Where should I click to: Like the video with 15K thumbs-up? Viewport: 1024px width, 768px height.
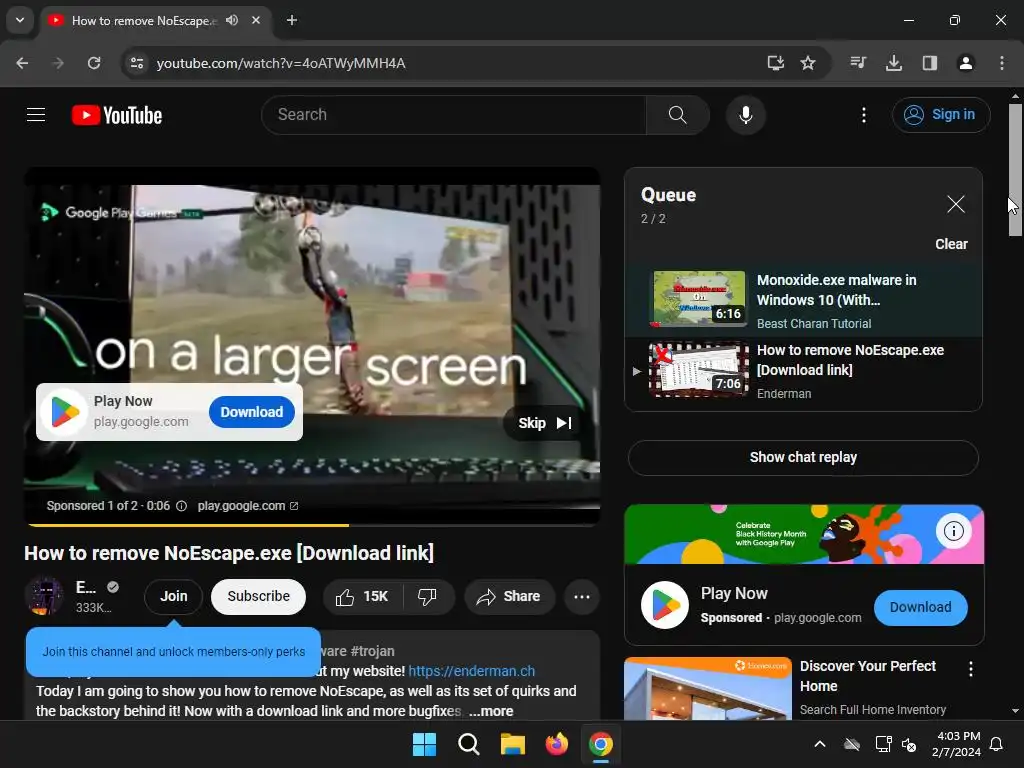363,596
